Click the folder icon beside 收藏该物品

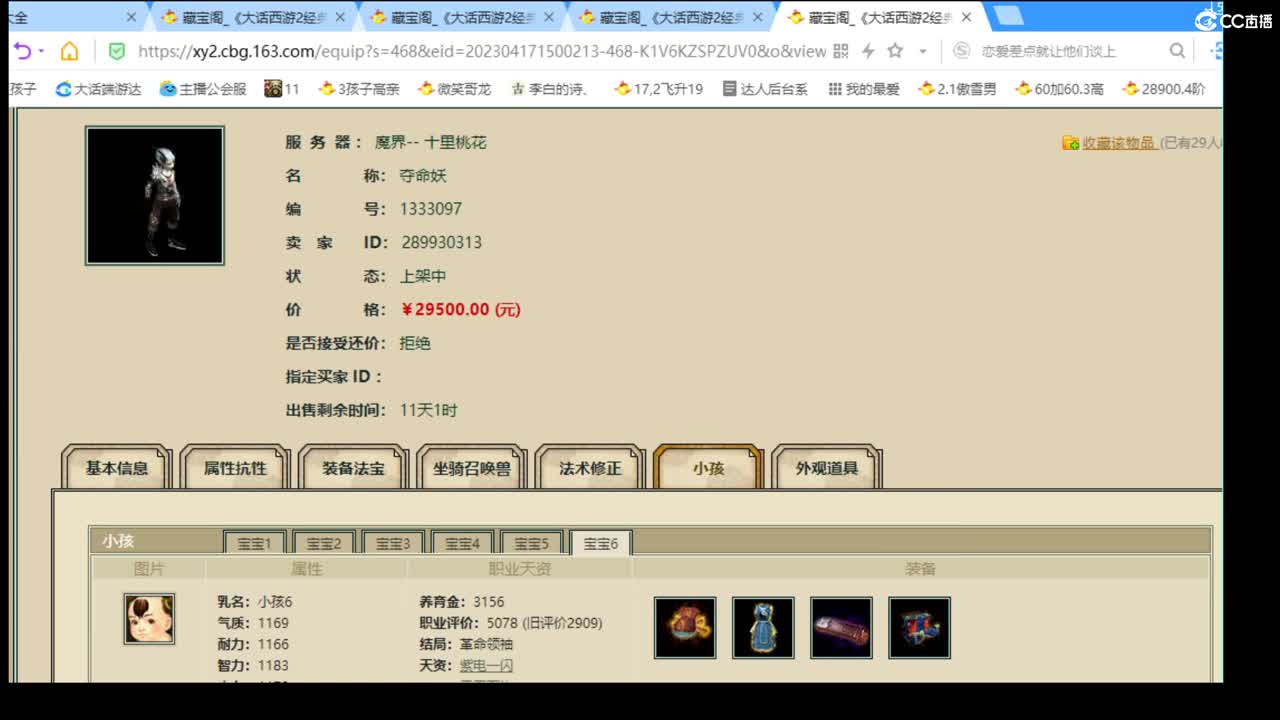point(1070,143)
